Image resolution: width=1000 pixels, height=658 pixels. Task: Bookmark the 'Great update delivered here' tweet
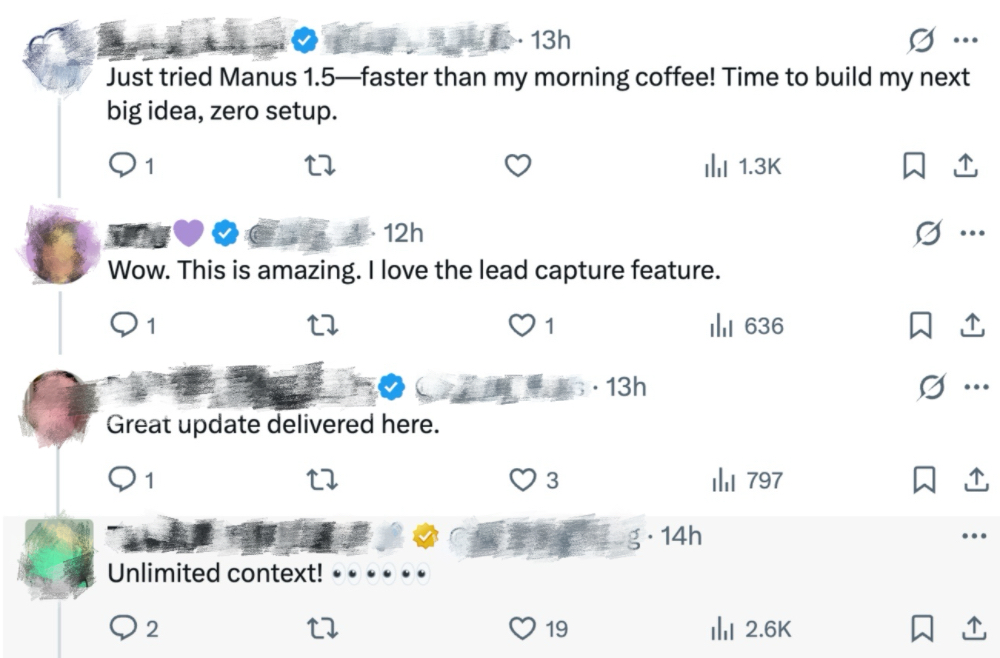pos(925,481)
